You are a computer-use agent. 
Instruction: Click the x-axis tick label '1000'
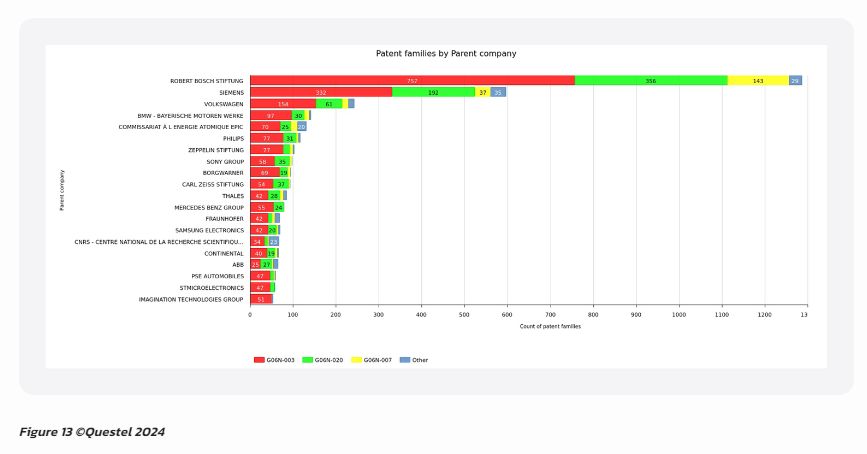click(678, 315)
